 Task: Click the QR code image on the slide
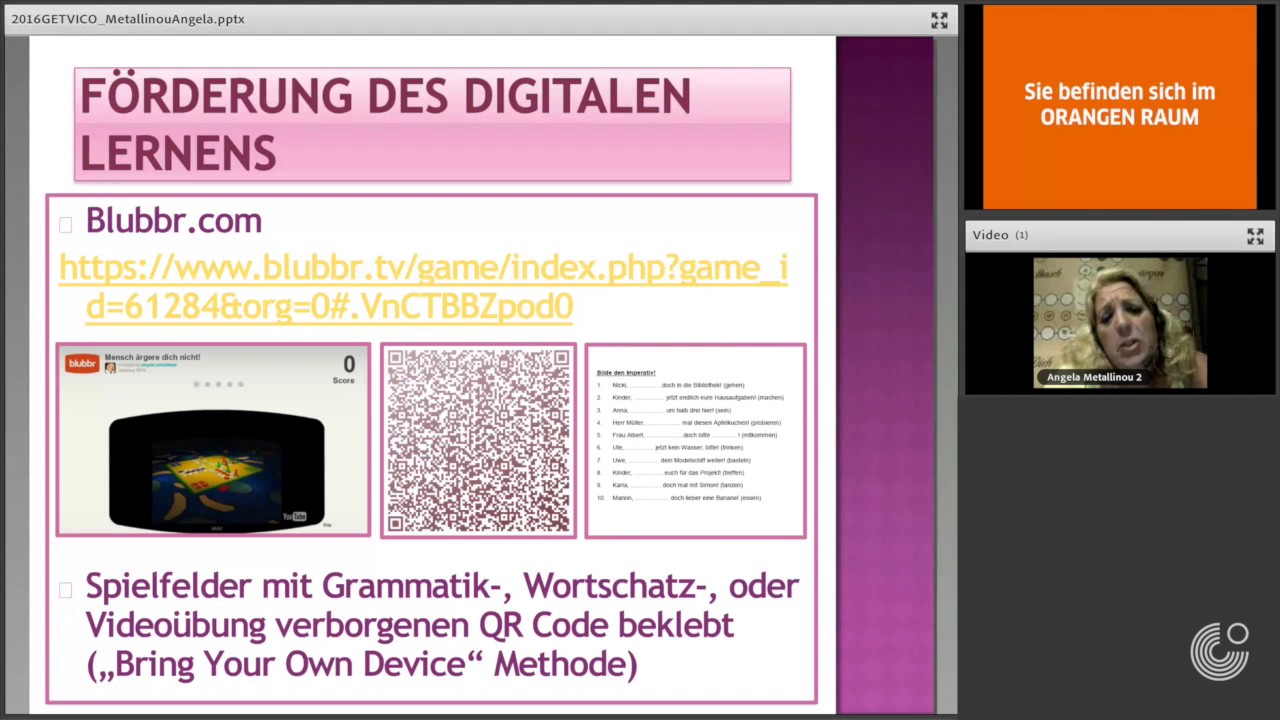(478, 441)
